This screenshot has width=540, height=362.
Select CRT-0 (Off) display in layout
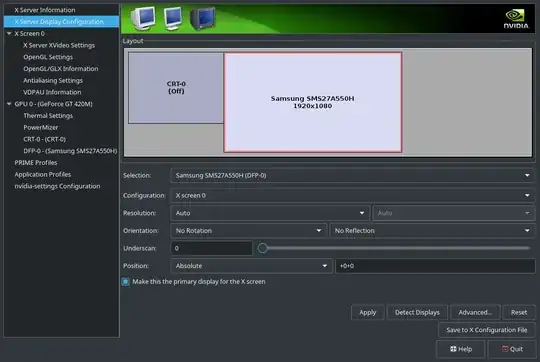click(x=176, y=88)
